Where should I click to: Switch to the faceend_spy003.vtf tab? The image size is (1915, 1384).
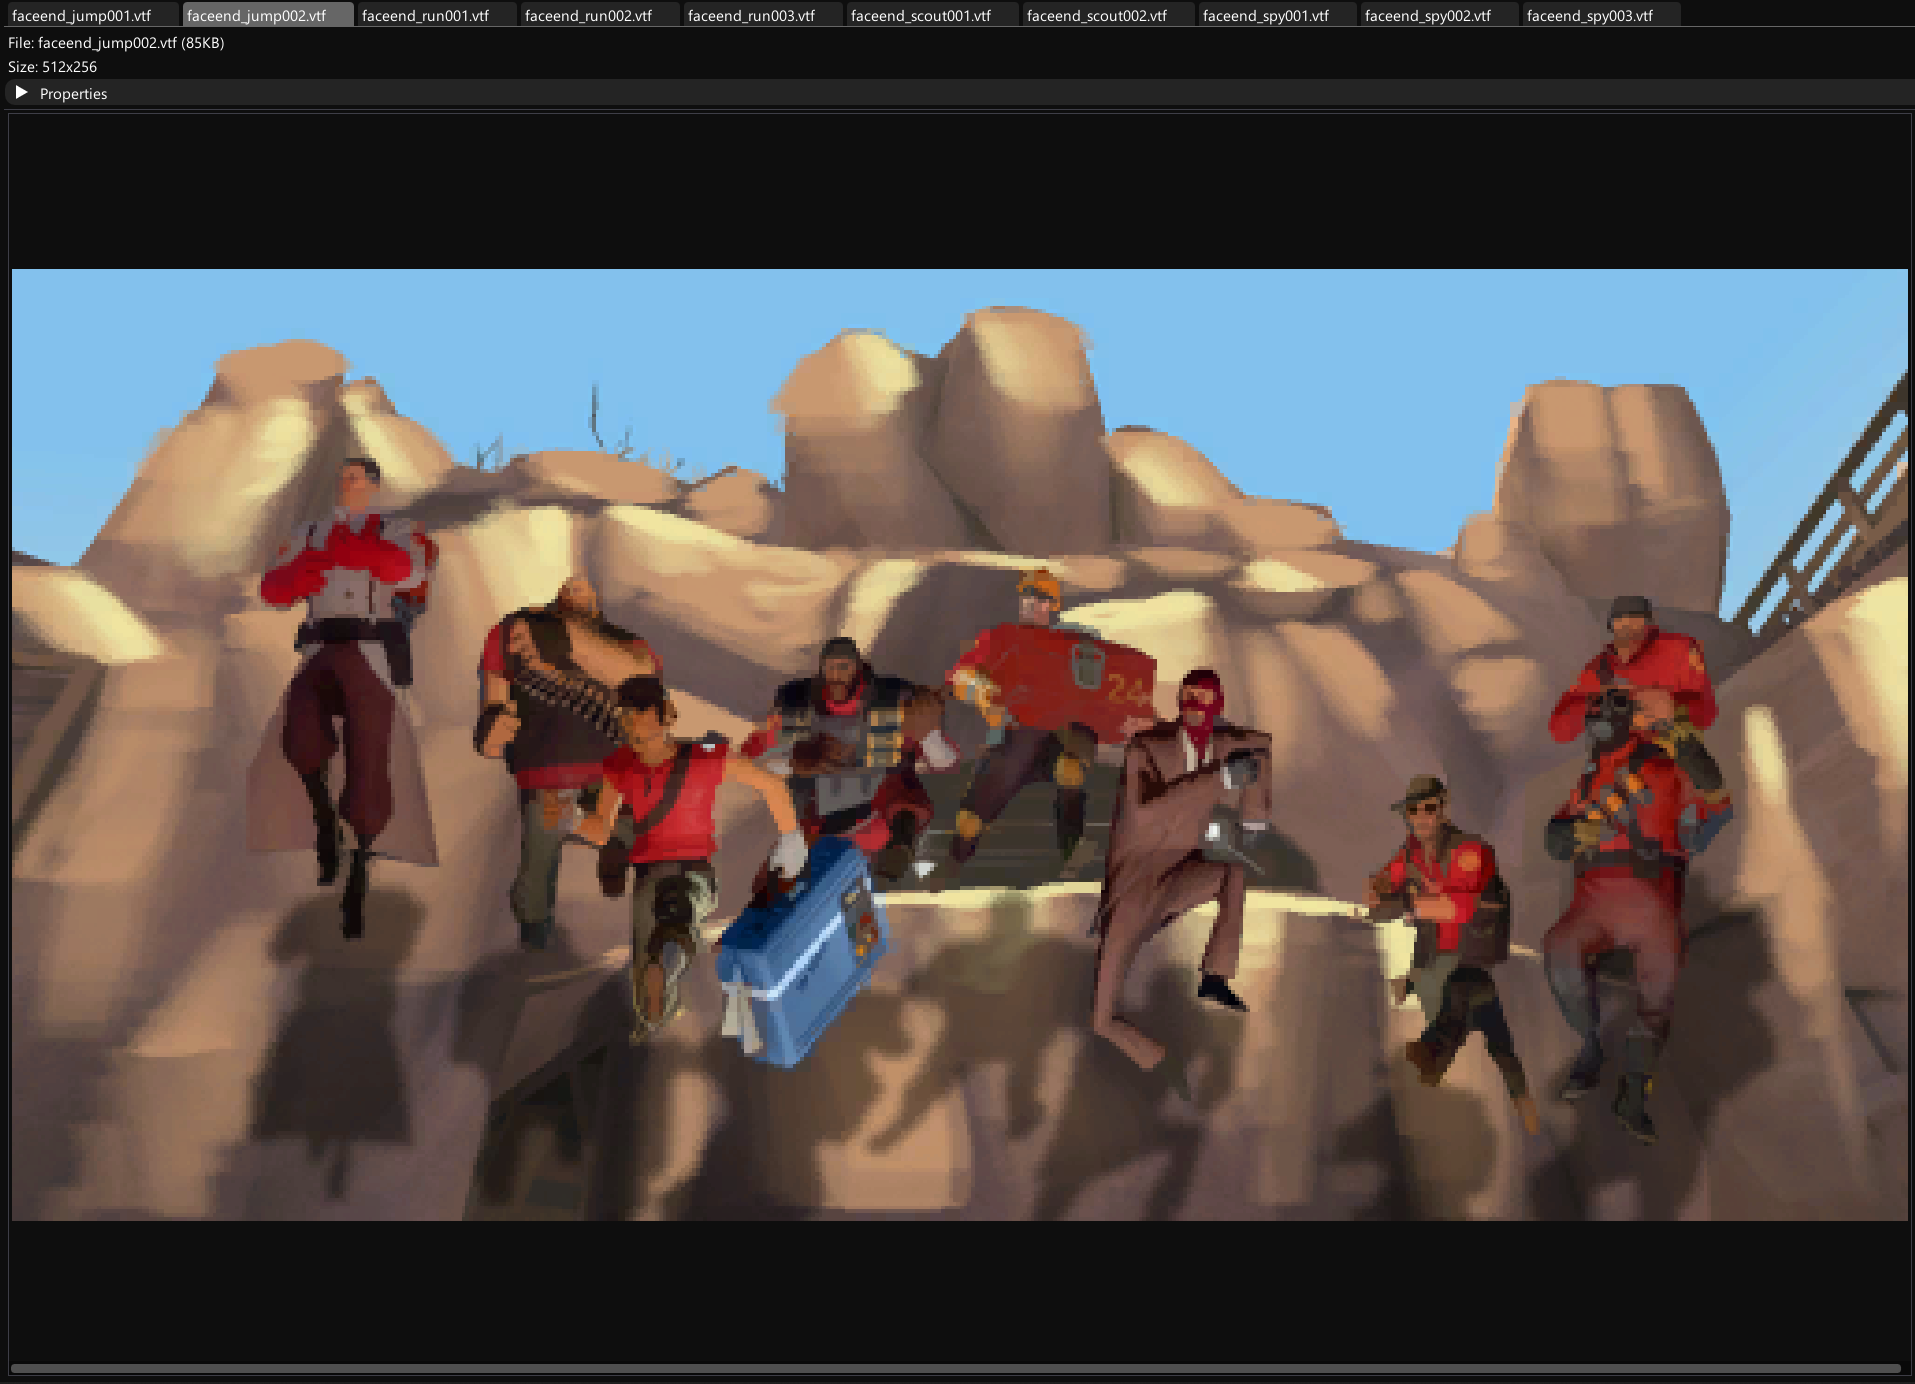pyautogui.click(x=1601, y=15)
